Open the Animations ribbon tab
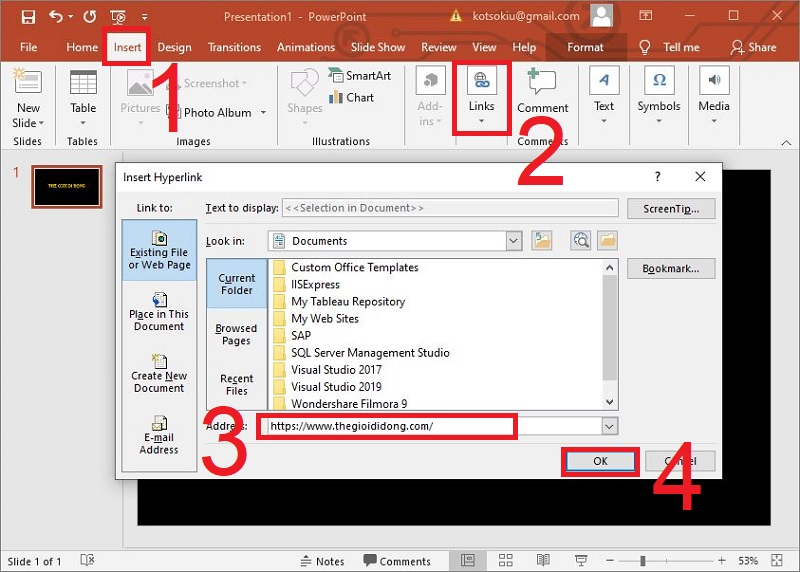This screenshot has width=800, height=572. (x=306, y=47)
